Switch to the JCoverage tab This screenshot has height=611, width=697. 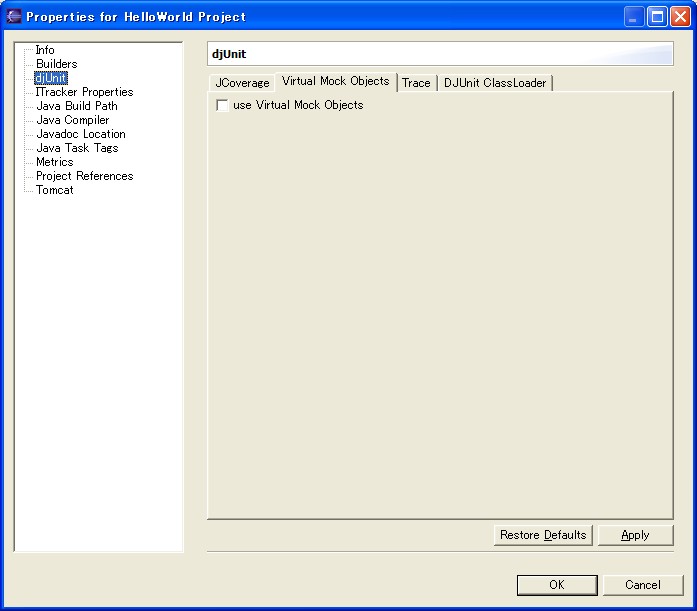tap(242, 83)
